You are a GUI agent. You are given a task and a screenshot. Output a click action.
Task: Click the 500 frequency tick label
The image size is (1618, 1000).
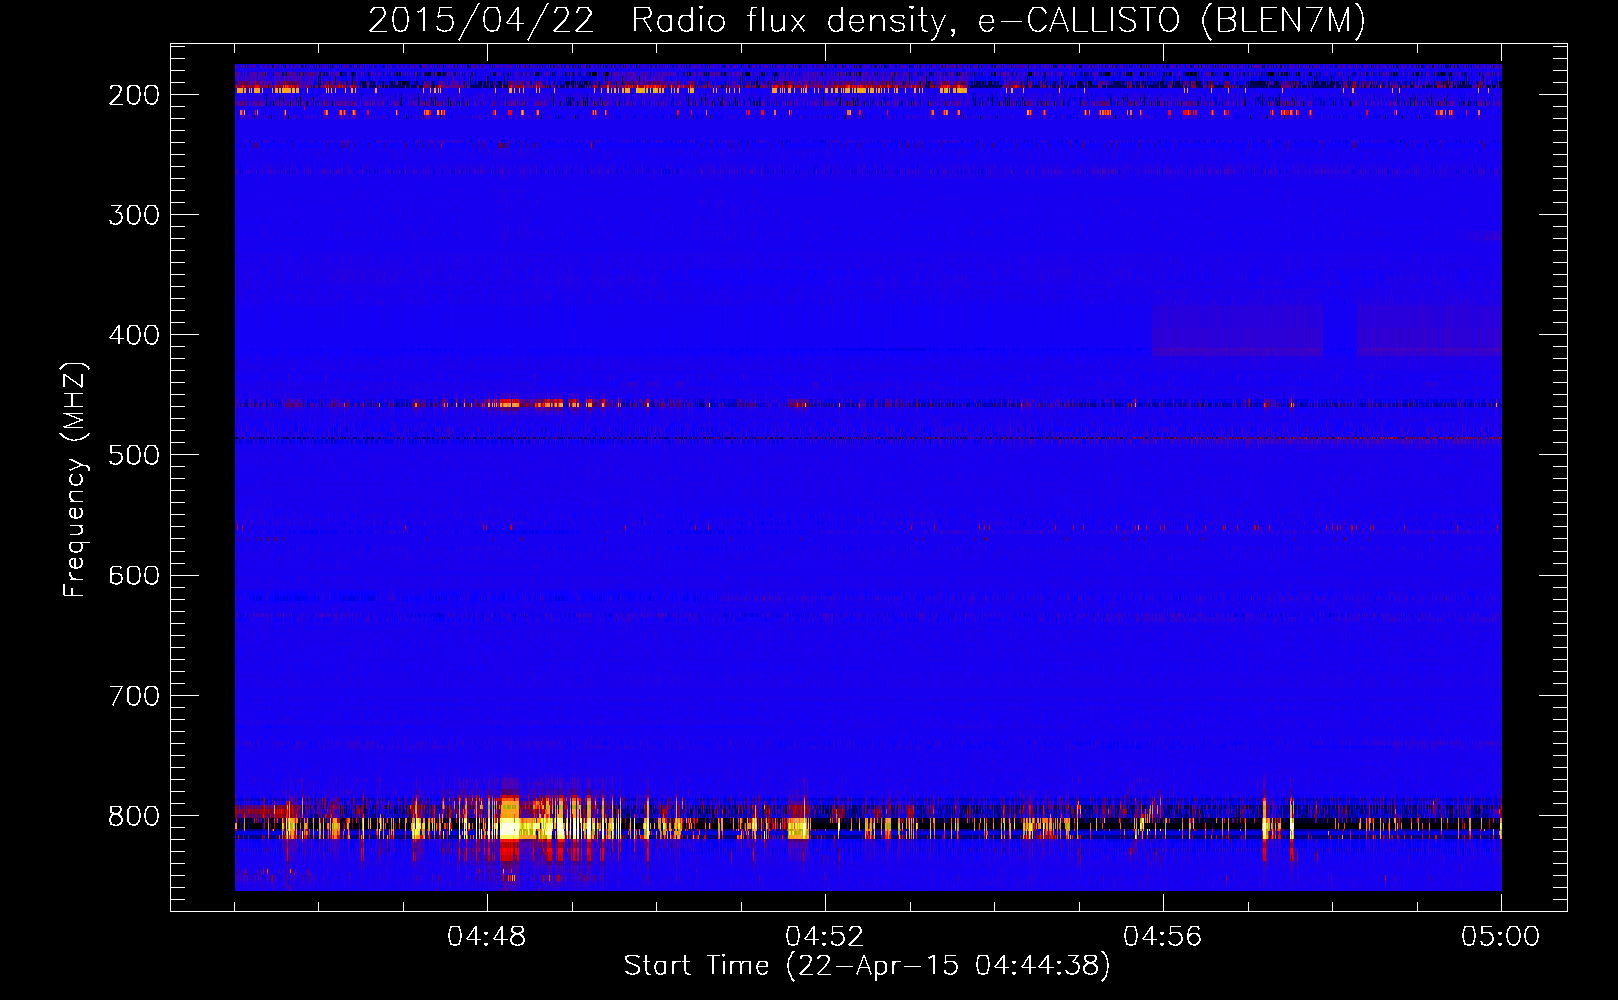(134, 455)
